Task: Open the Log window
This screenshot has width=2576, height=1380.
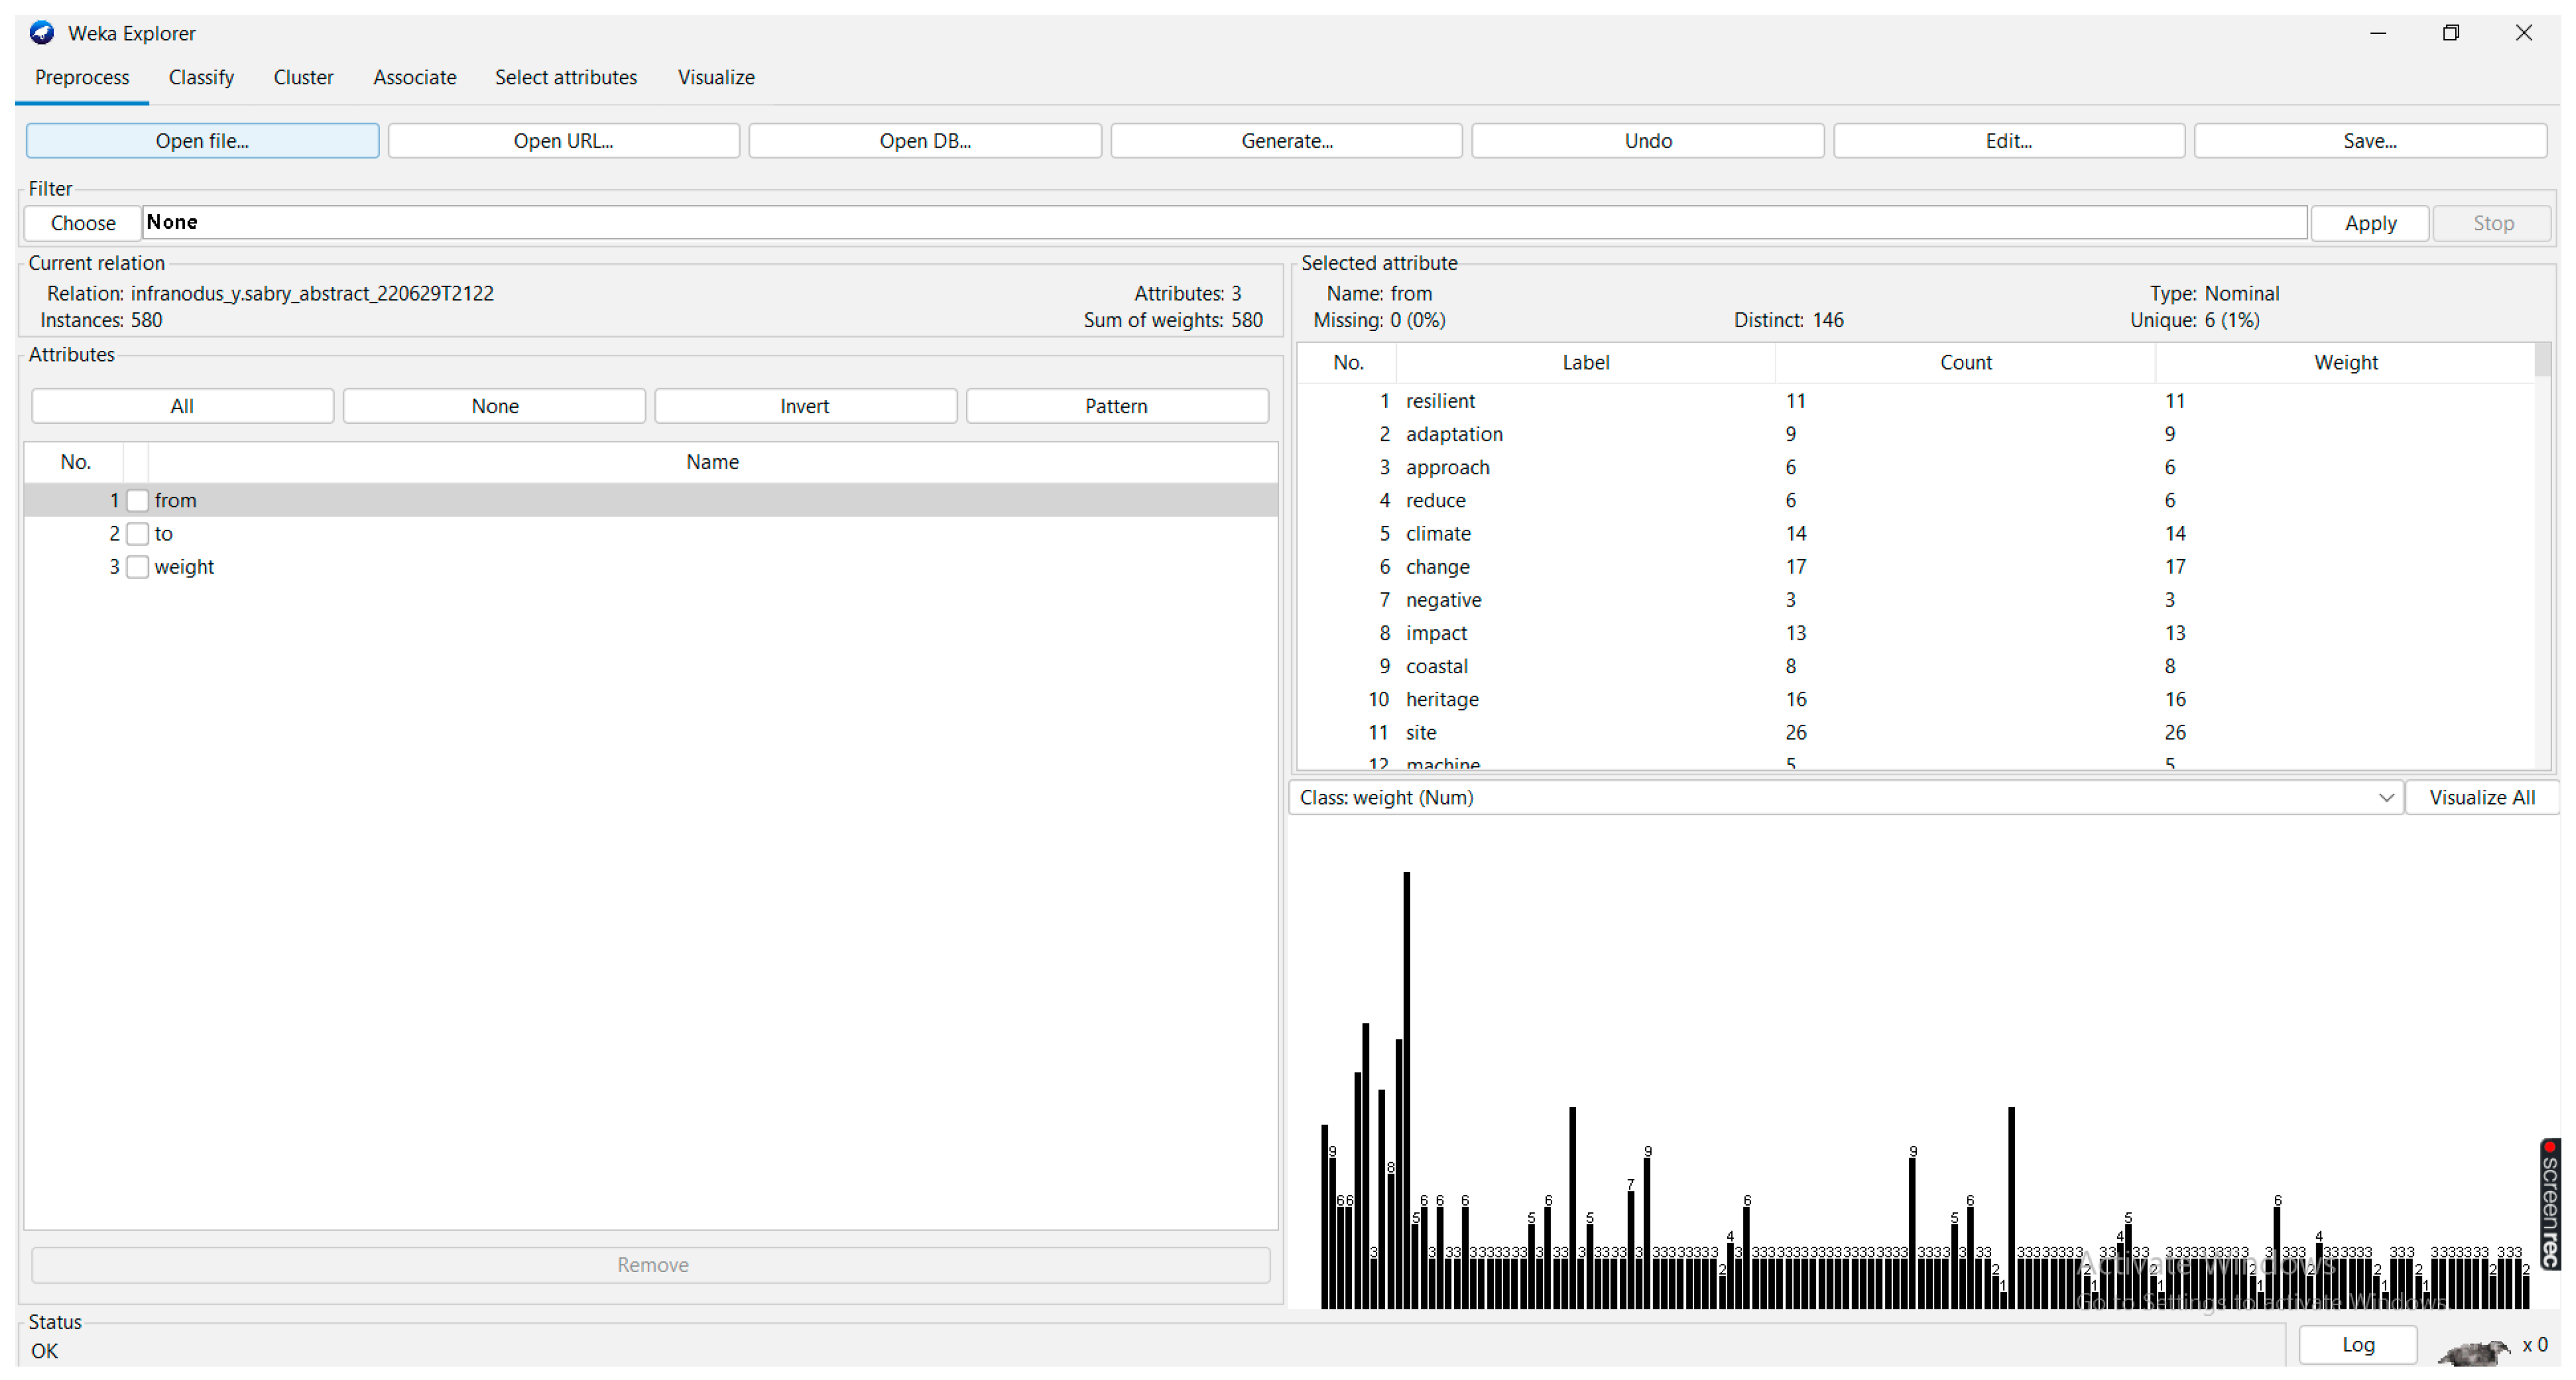Action: tap(2357, 1344)
